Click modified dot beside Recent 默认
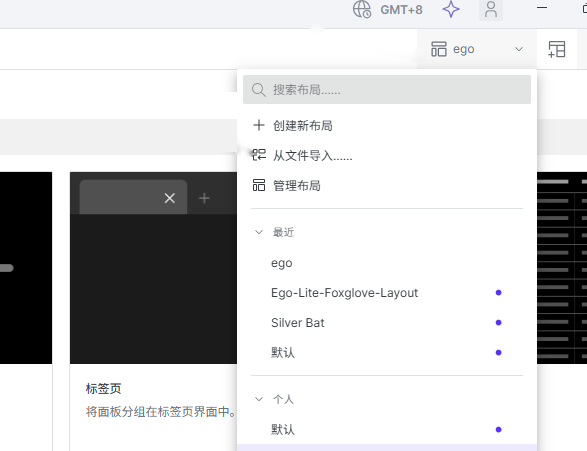This screenshot has height=451, width=587. coord(498,353)
